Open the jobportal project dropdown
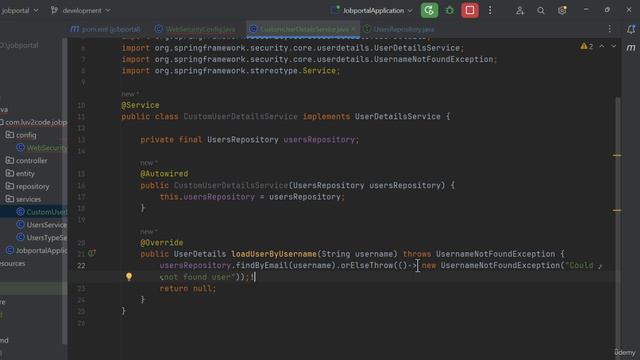Screen dimensions: 640x360 (x=20, y=11)
